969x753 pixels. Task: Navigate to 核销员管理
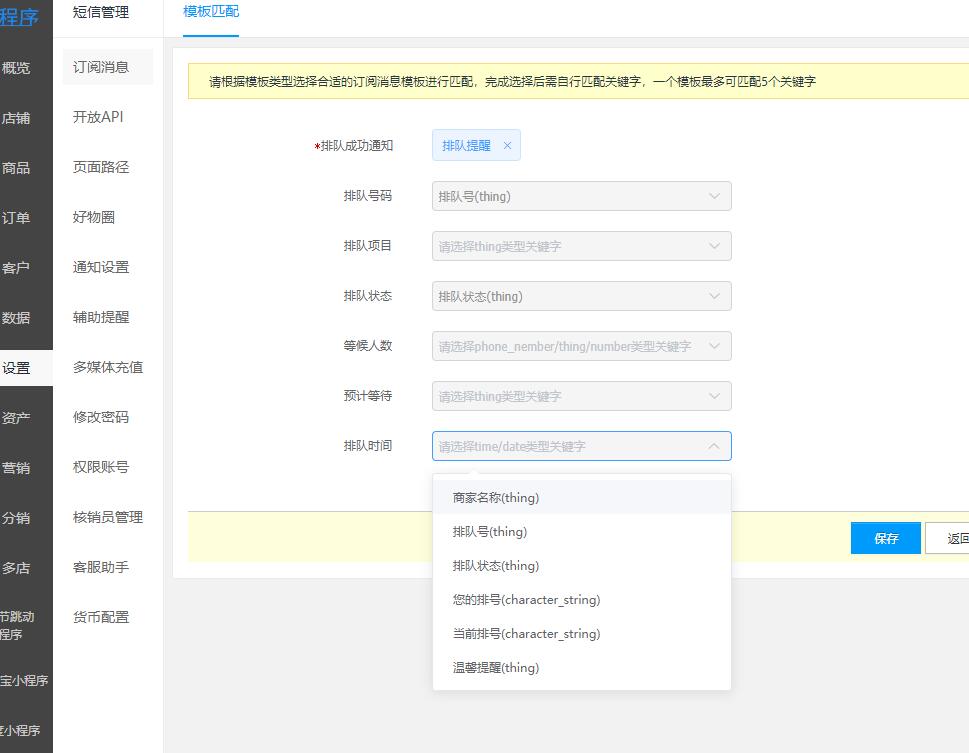tap(108, 517)
